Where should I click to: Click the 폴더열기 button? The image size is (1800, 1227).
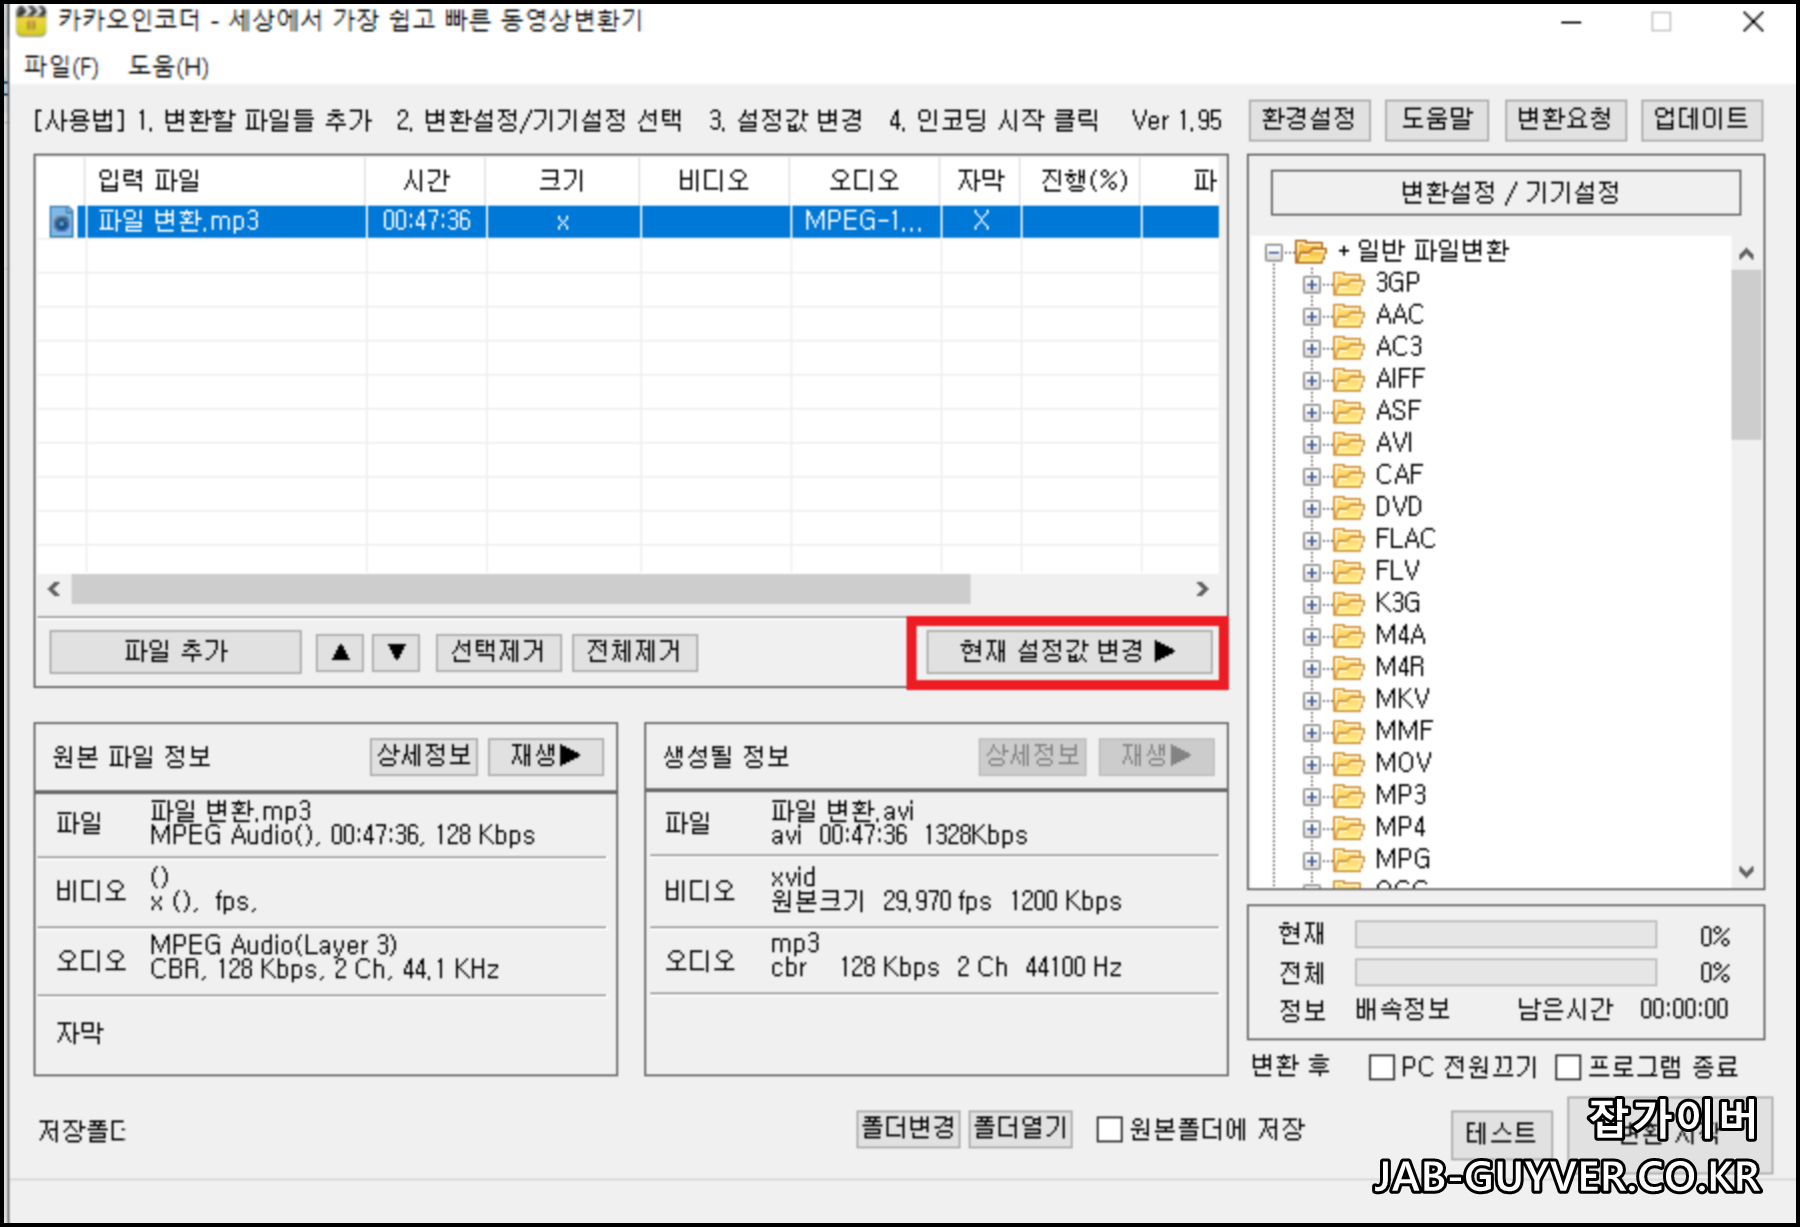pyautogui.click(x=1020, y=1129)
